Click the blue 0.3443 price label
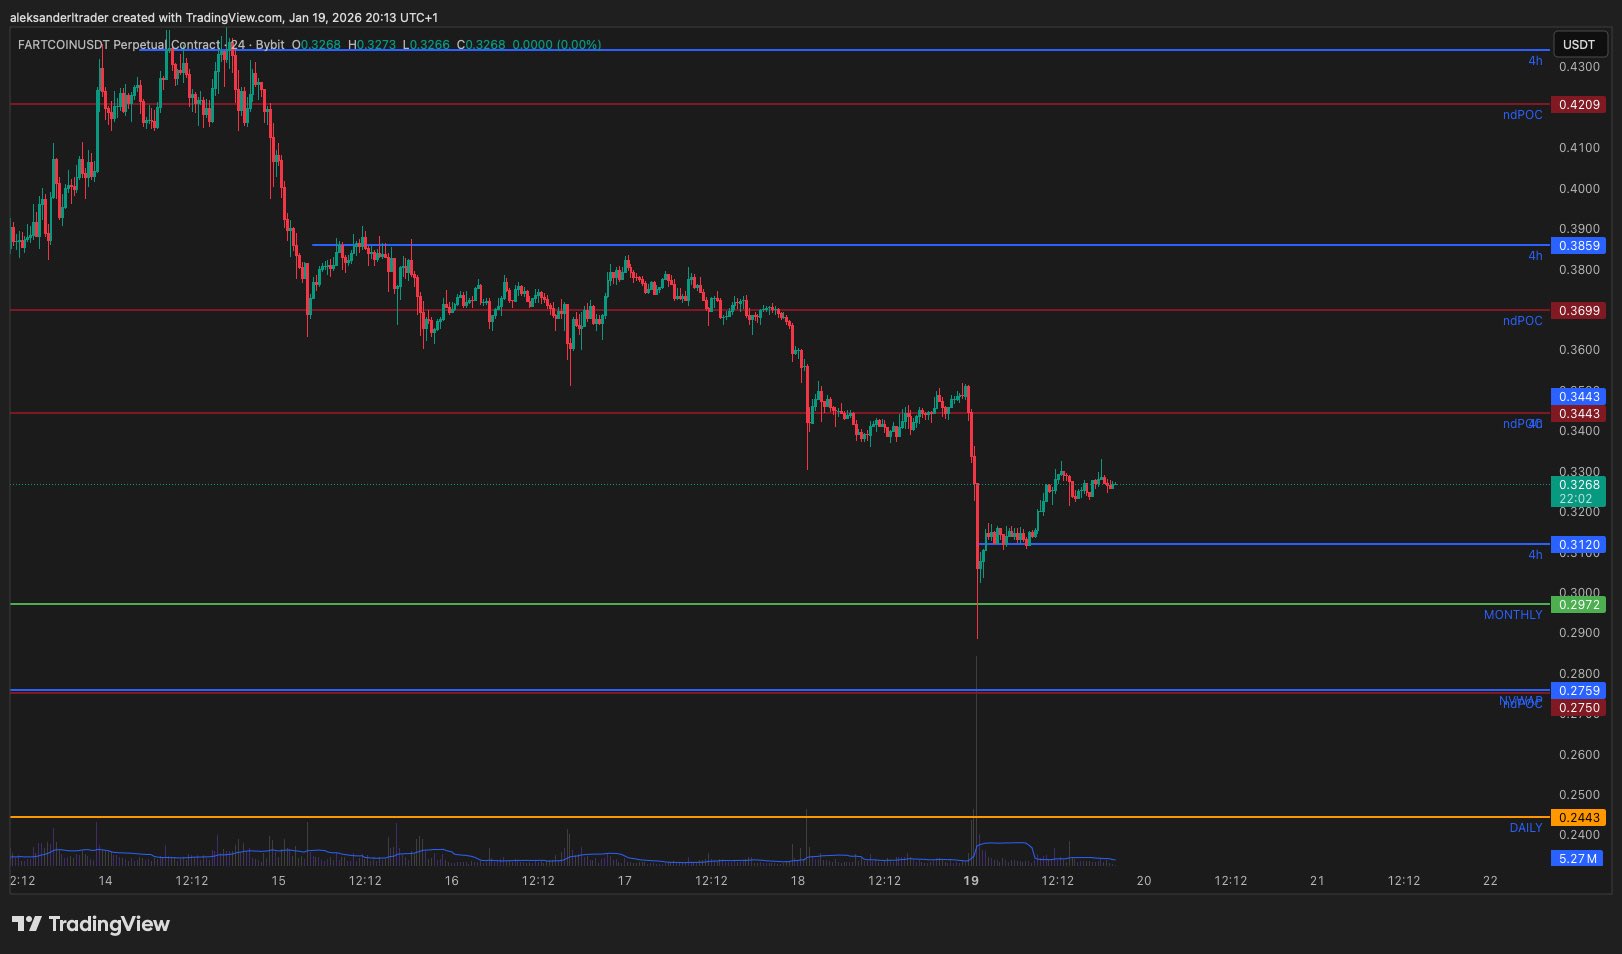 pos(1579,396)
